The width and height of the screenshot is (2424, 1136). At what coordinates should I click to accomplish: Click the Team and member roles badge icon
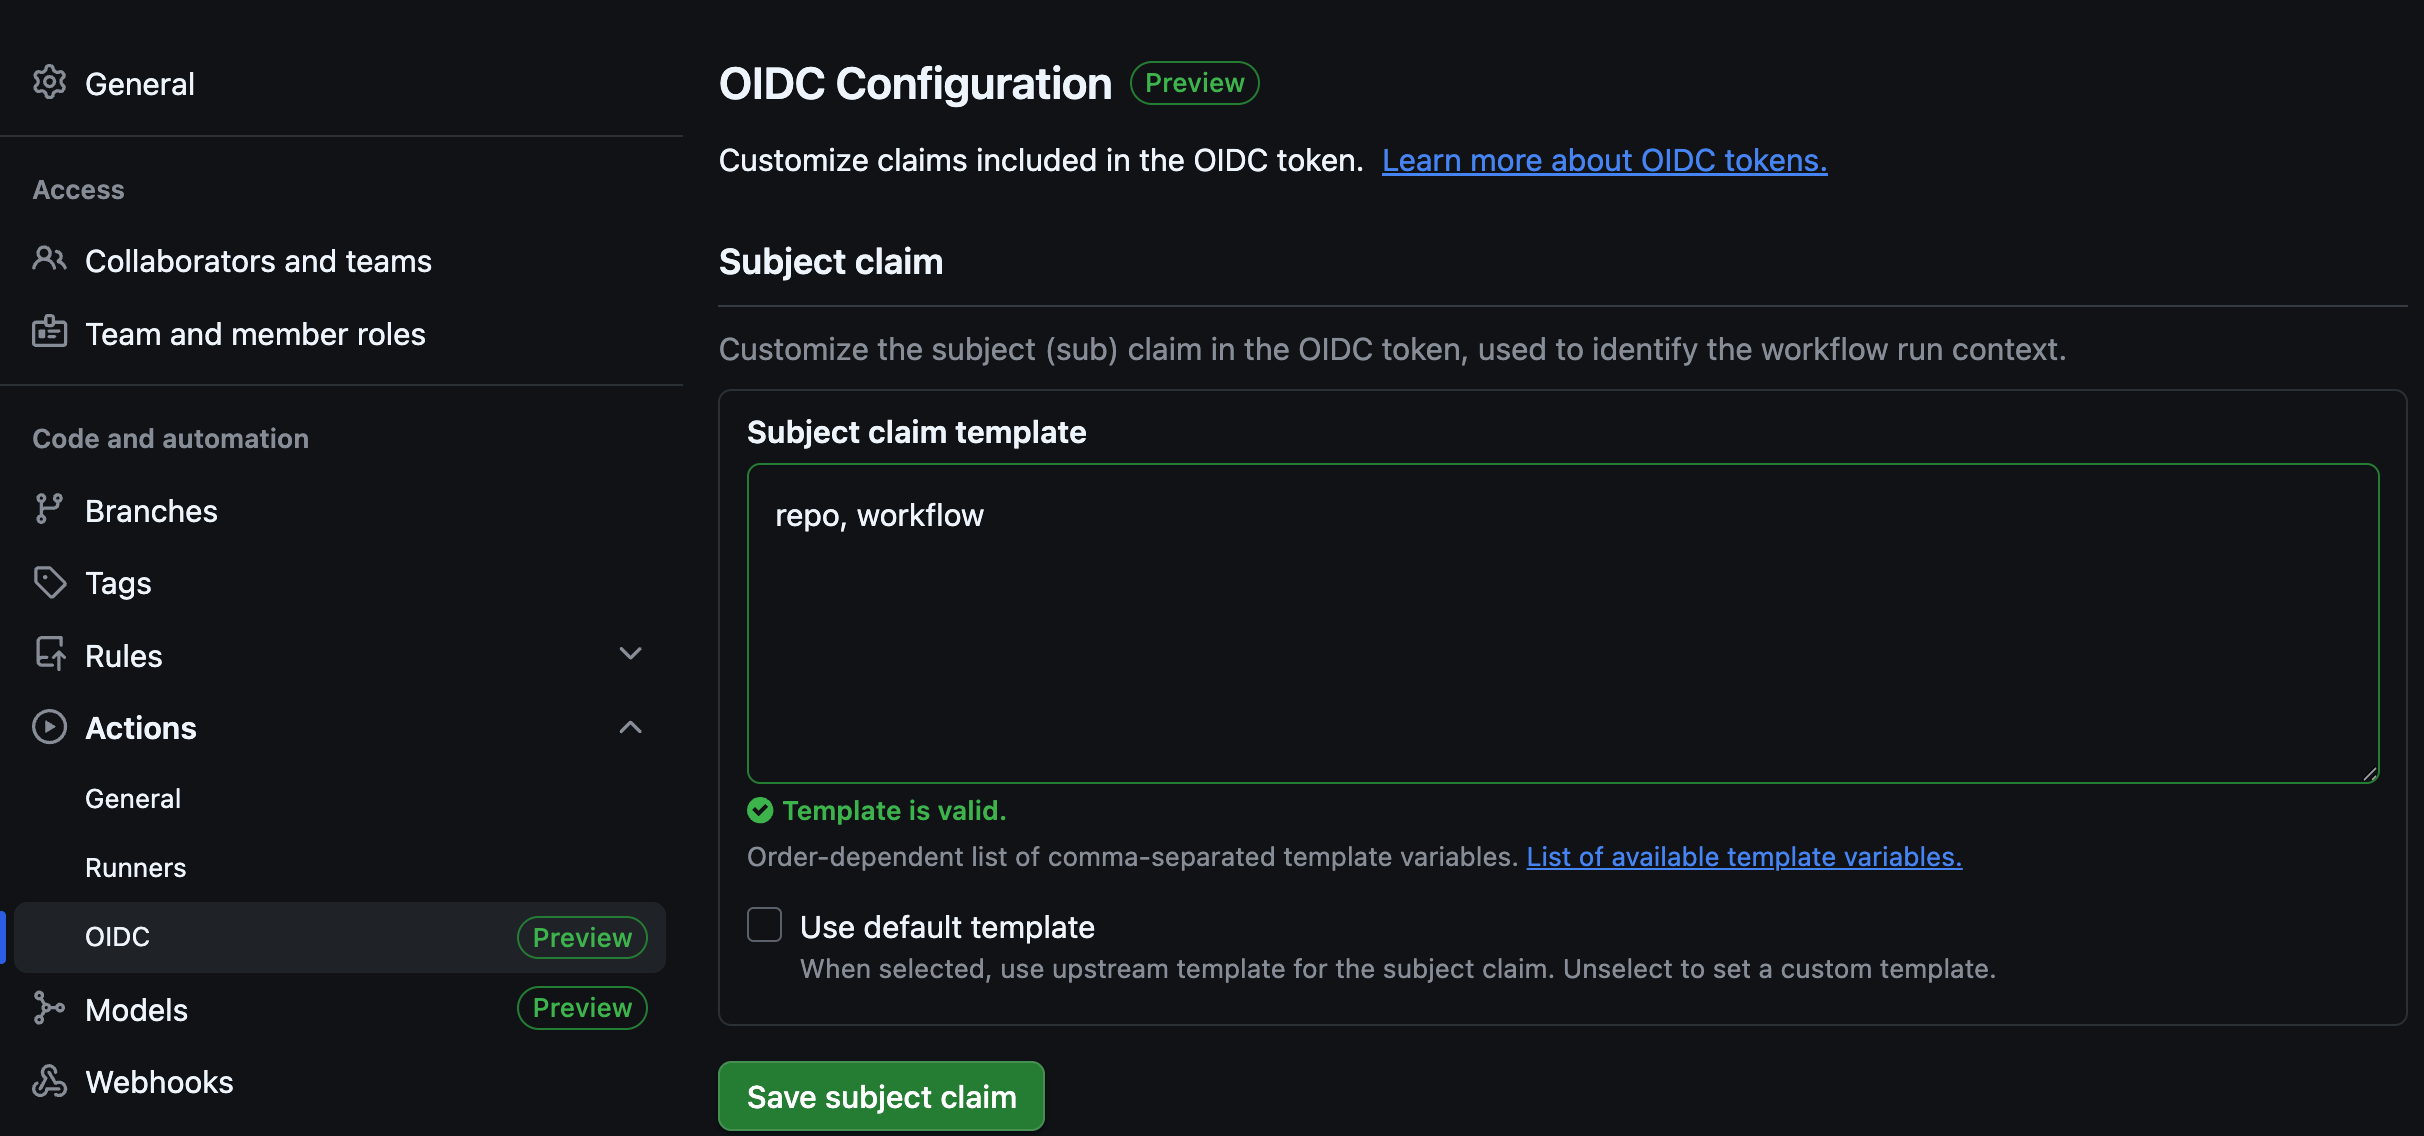[49, 332]
